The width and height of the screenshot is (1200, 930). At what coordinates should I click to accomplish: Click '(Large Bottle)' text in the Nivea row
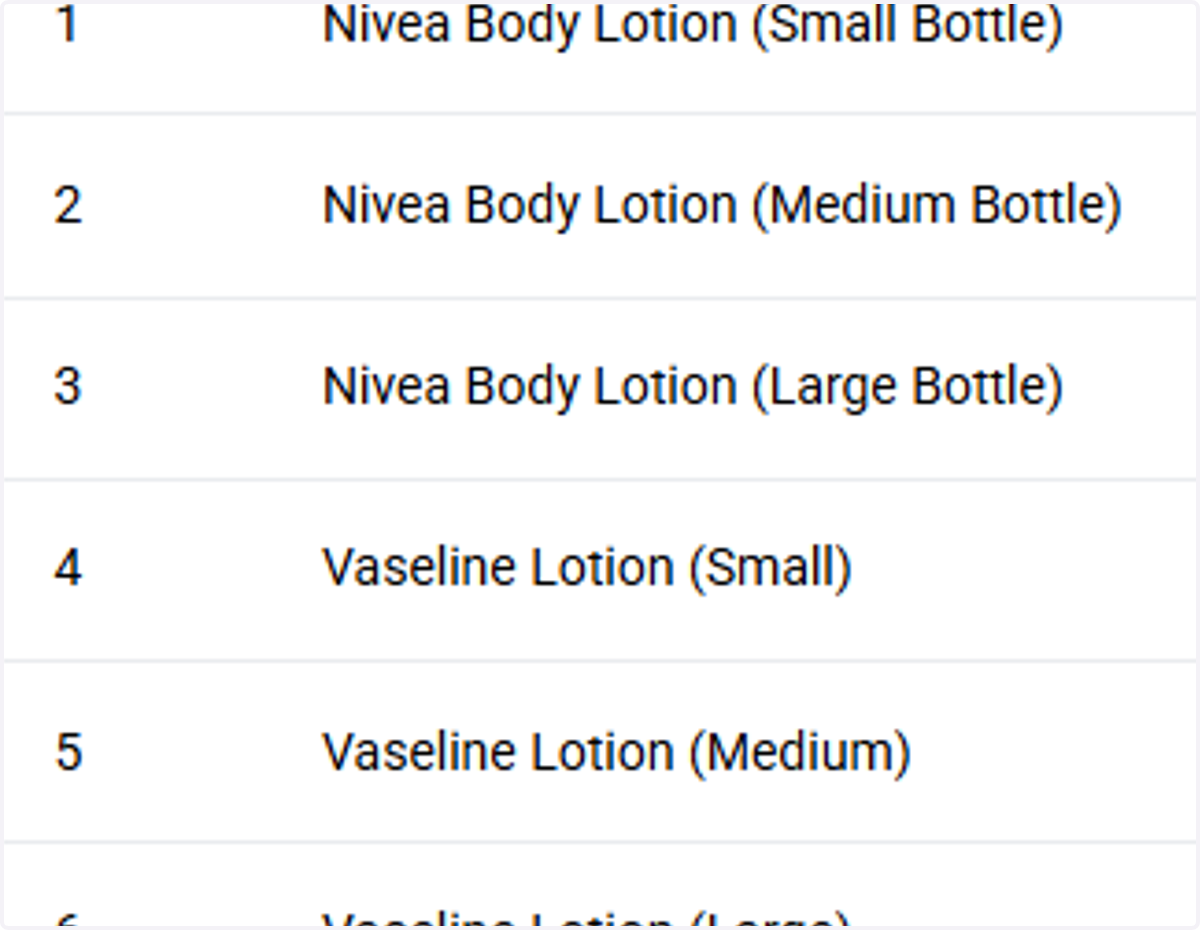(x=907, y=389)
